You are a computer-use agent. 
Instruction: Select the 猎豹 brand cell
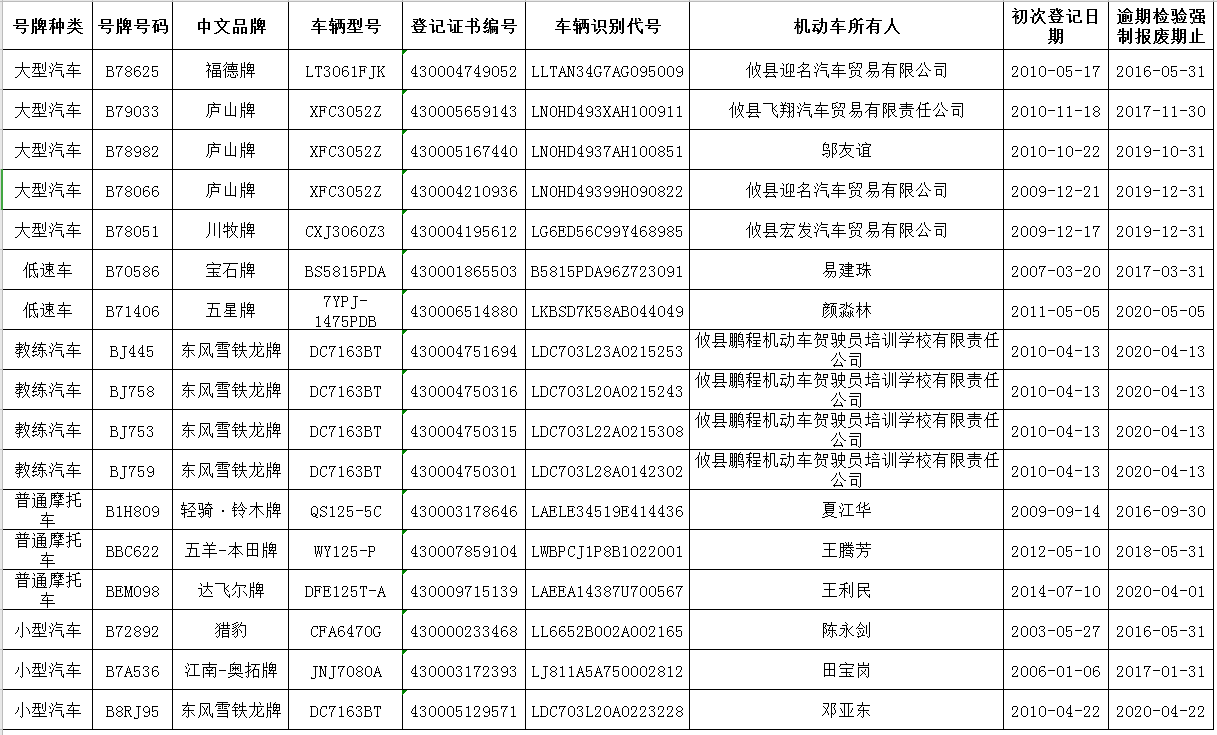[230, 631]
